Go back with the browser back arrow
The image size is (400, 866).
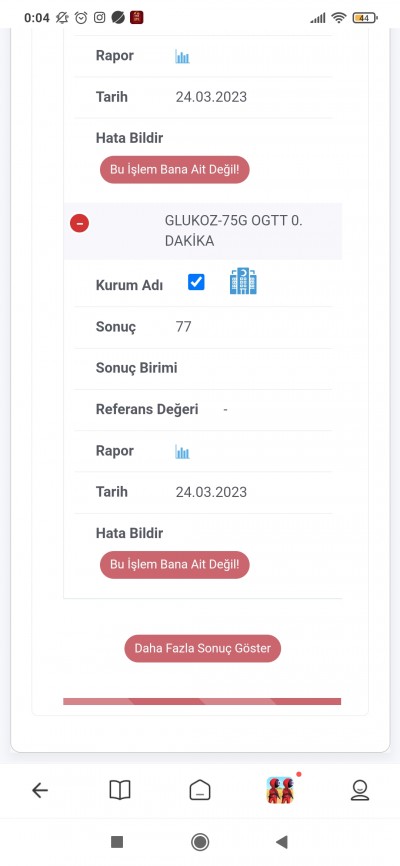pos(40,791)
